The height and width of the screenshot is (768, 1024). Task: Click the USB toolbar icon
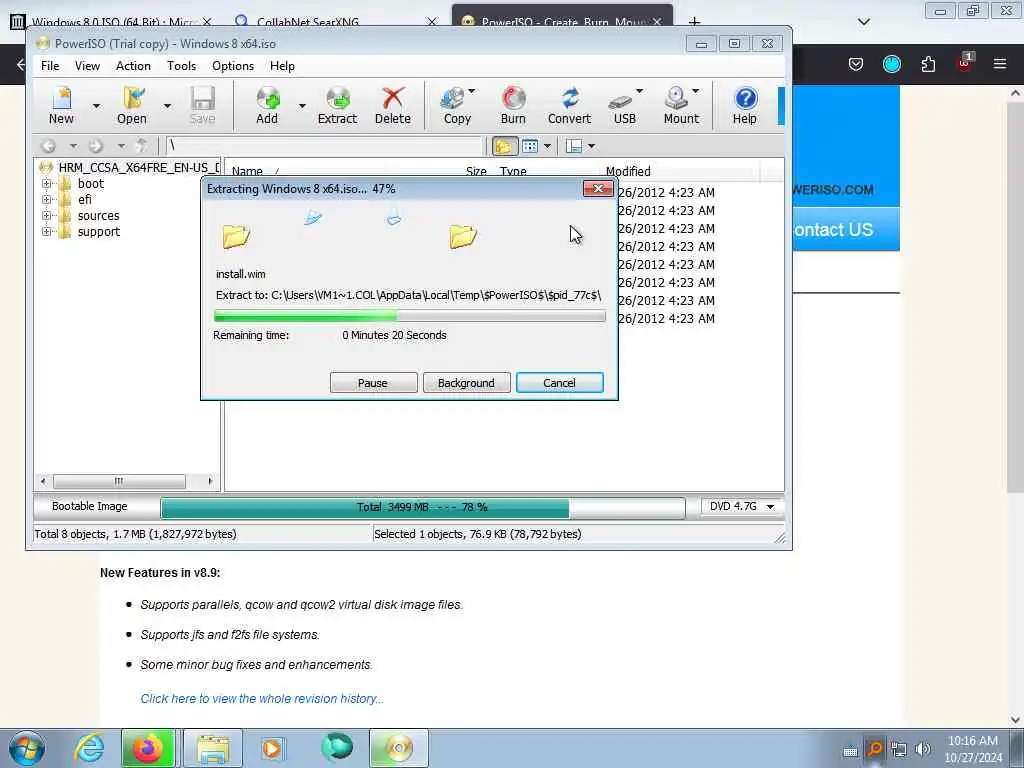click(x=624, y=105)
